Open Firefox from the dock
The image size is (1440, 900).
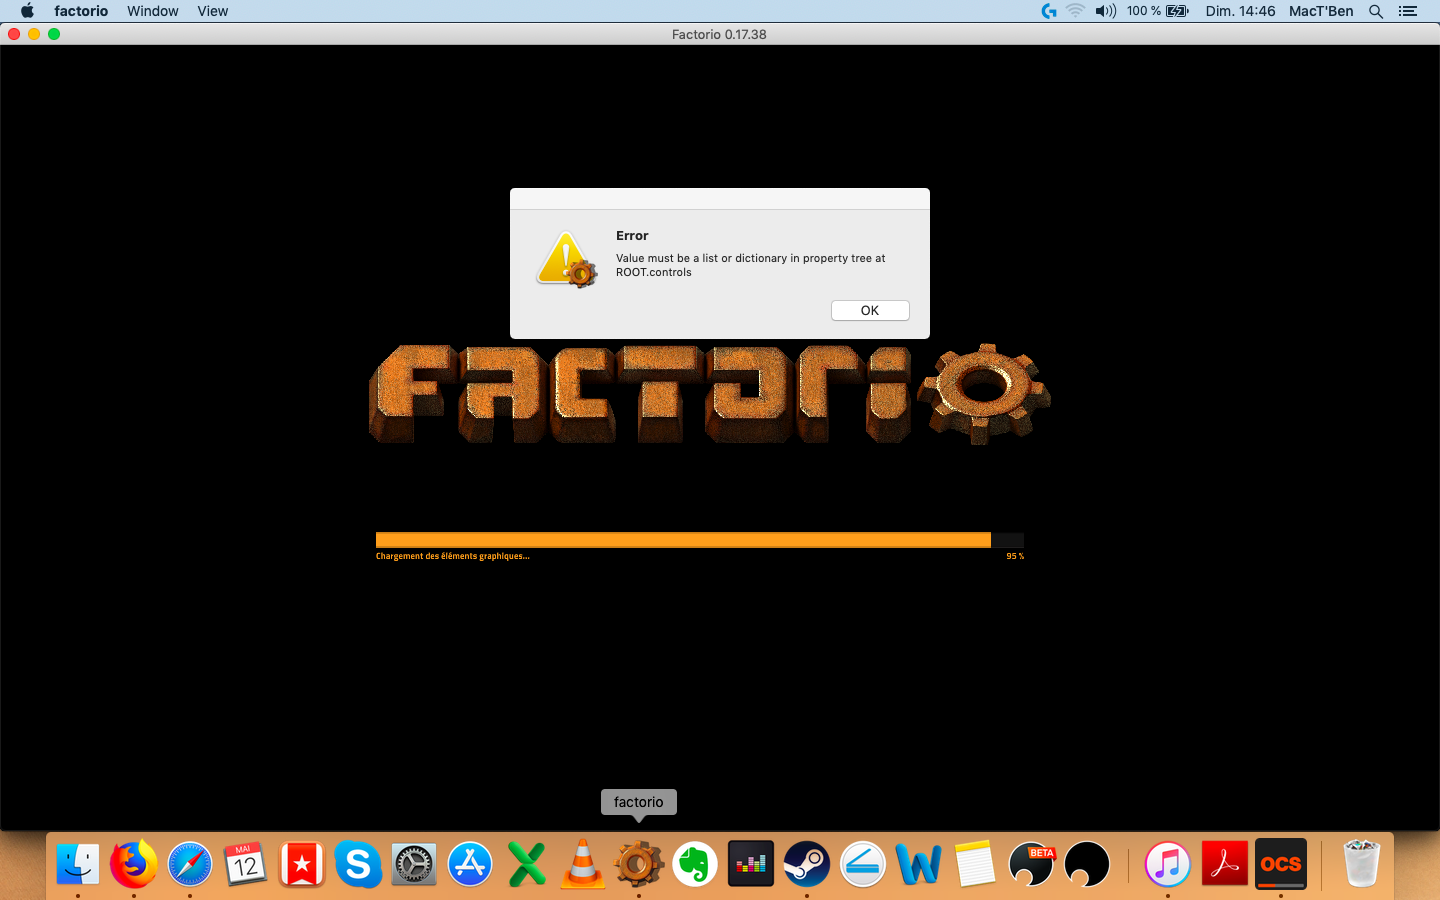point(134,864)
